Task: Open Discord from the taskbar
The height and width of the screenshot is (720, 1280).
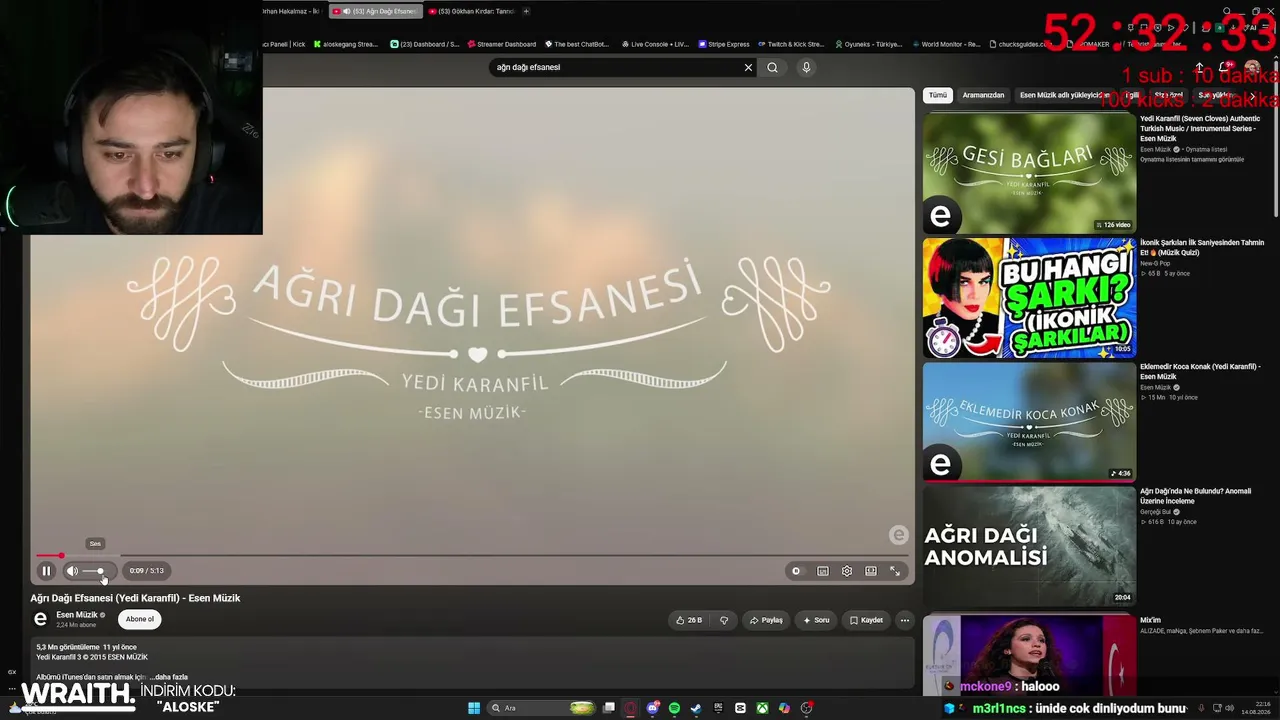Action: tap(652, 708)
